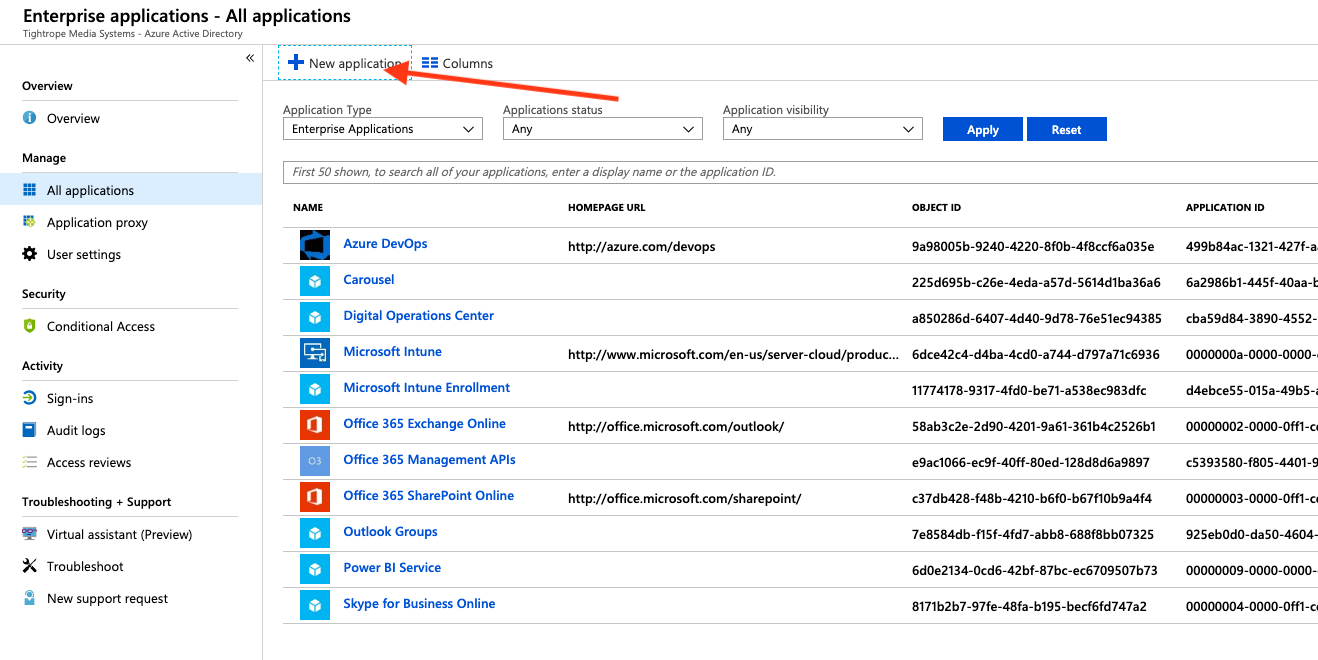Click the Azure DevOps app icon

[x=315, y=245]
